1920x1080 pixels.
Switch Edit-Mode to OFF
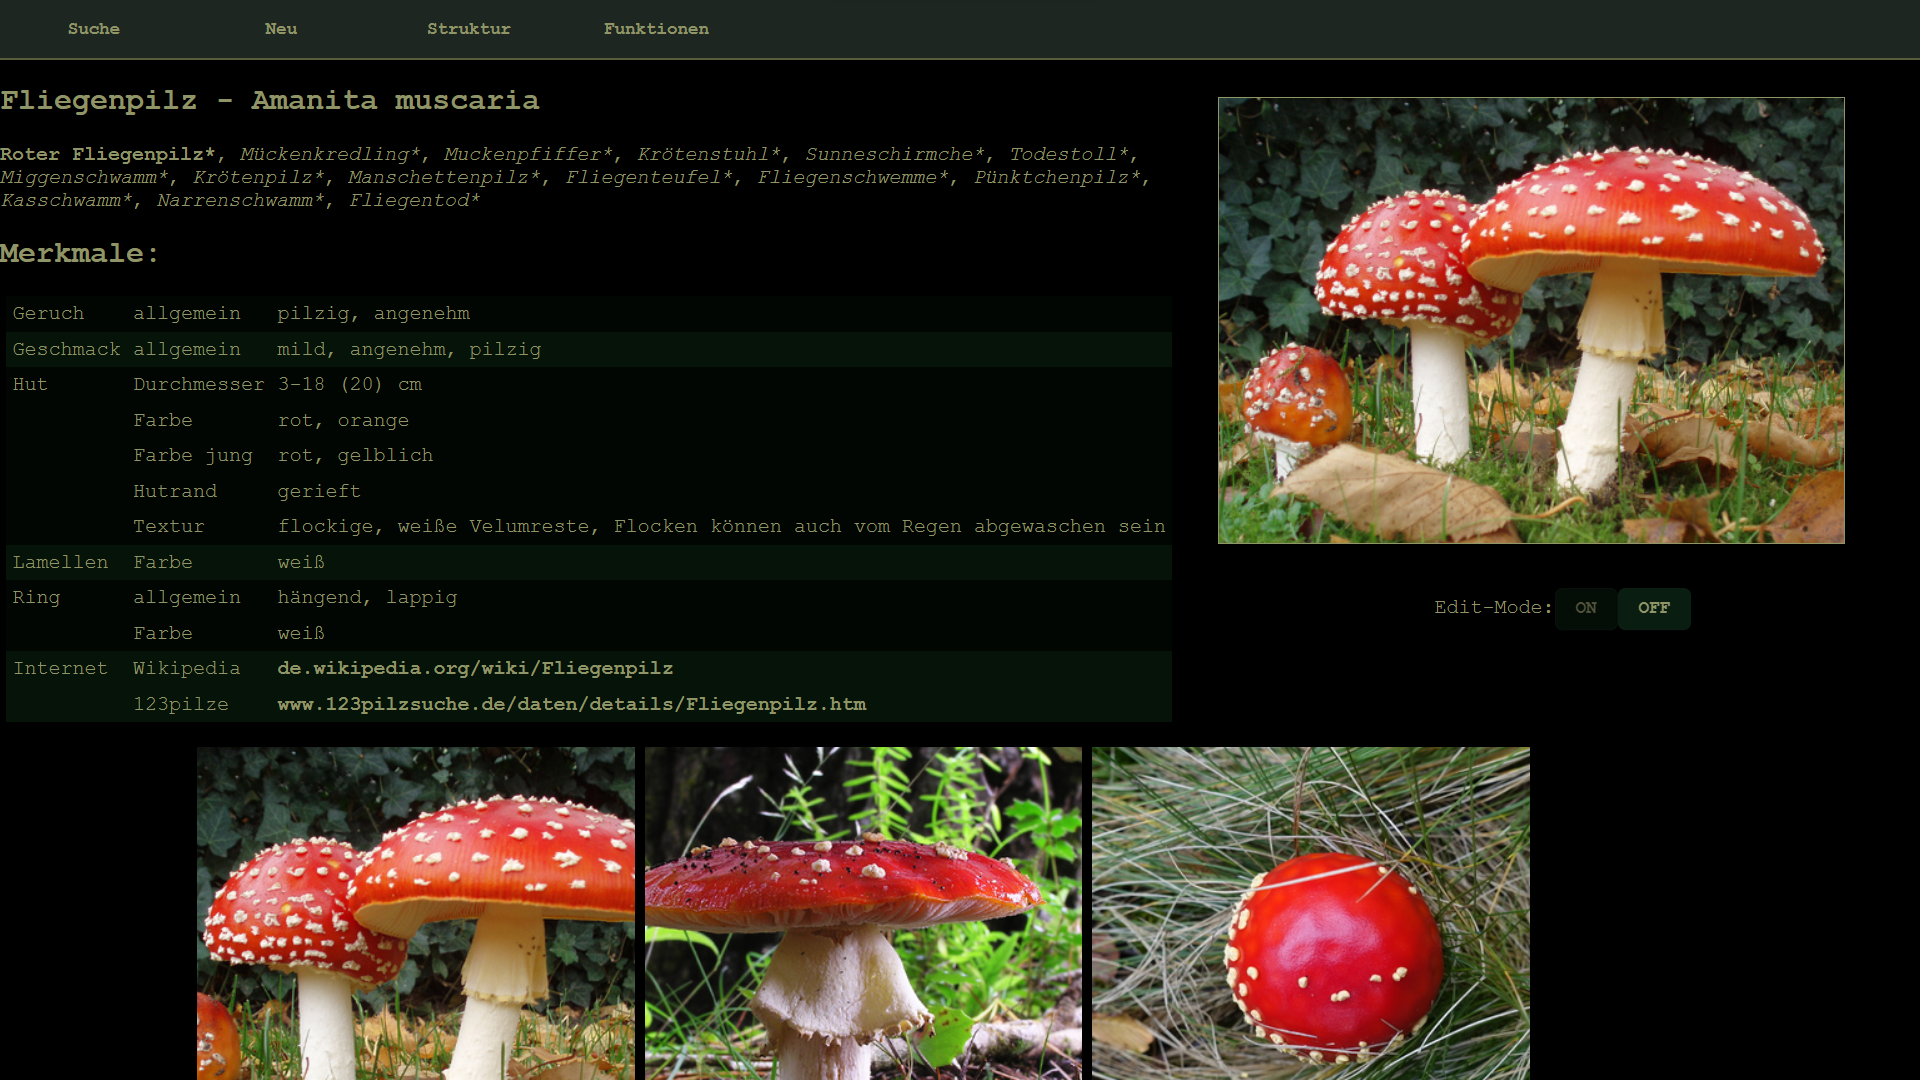pyautogui.click(x=1653, y=608)
